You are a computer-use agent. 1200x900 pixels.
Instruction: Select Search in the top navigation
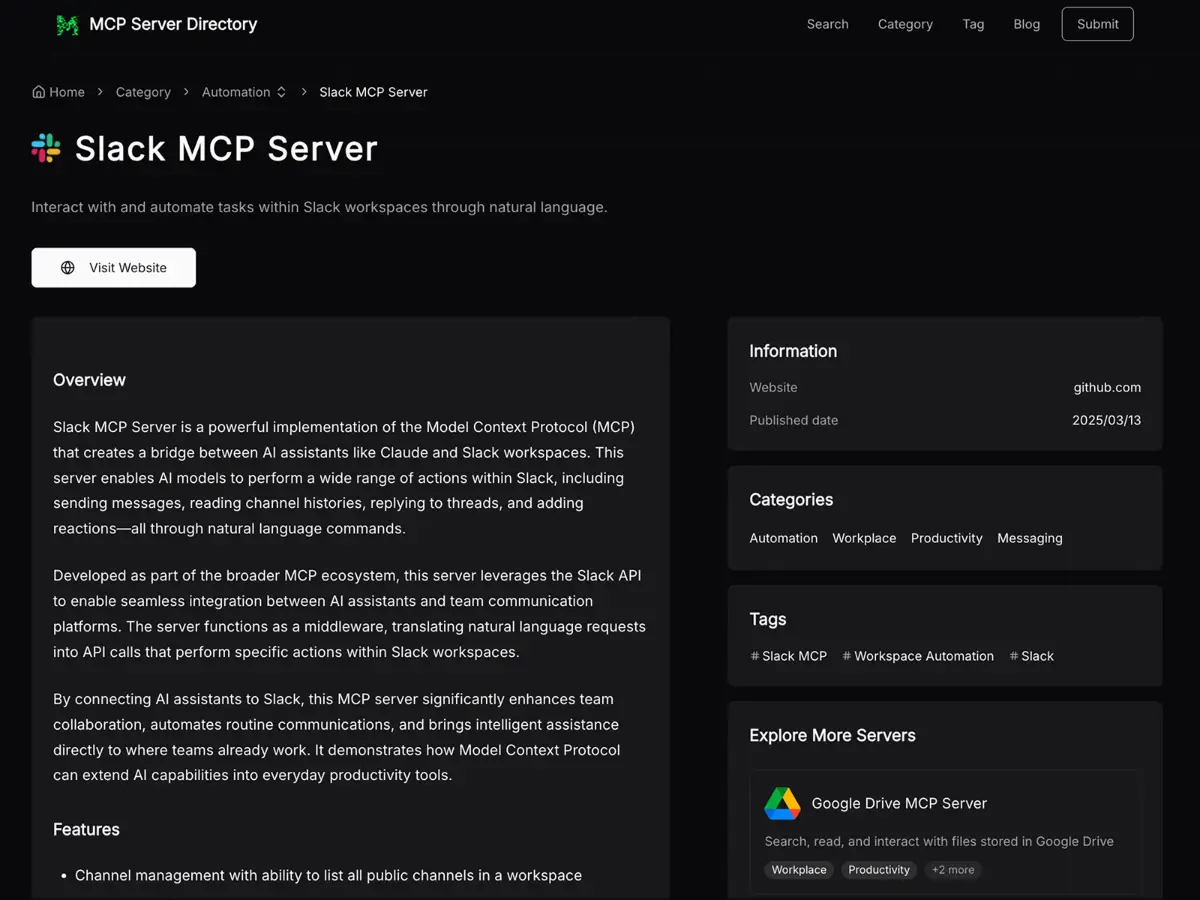click(x=827, y=23)
